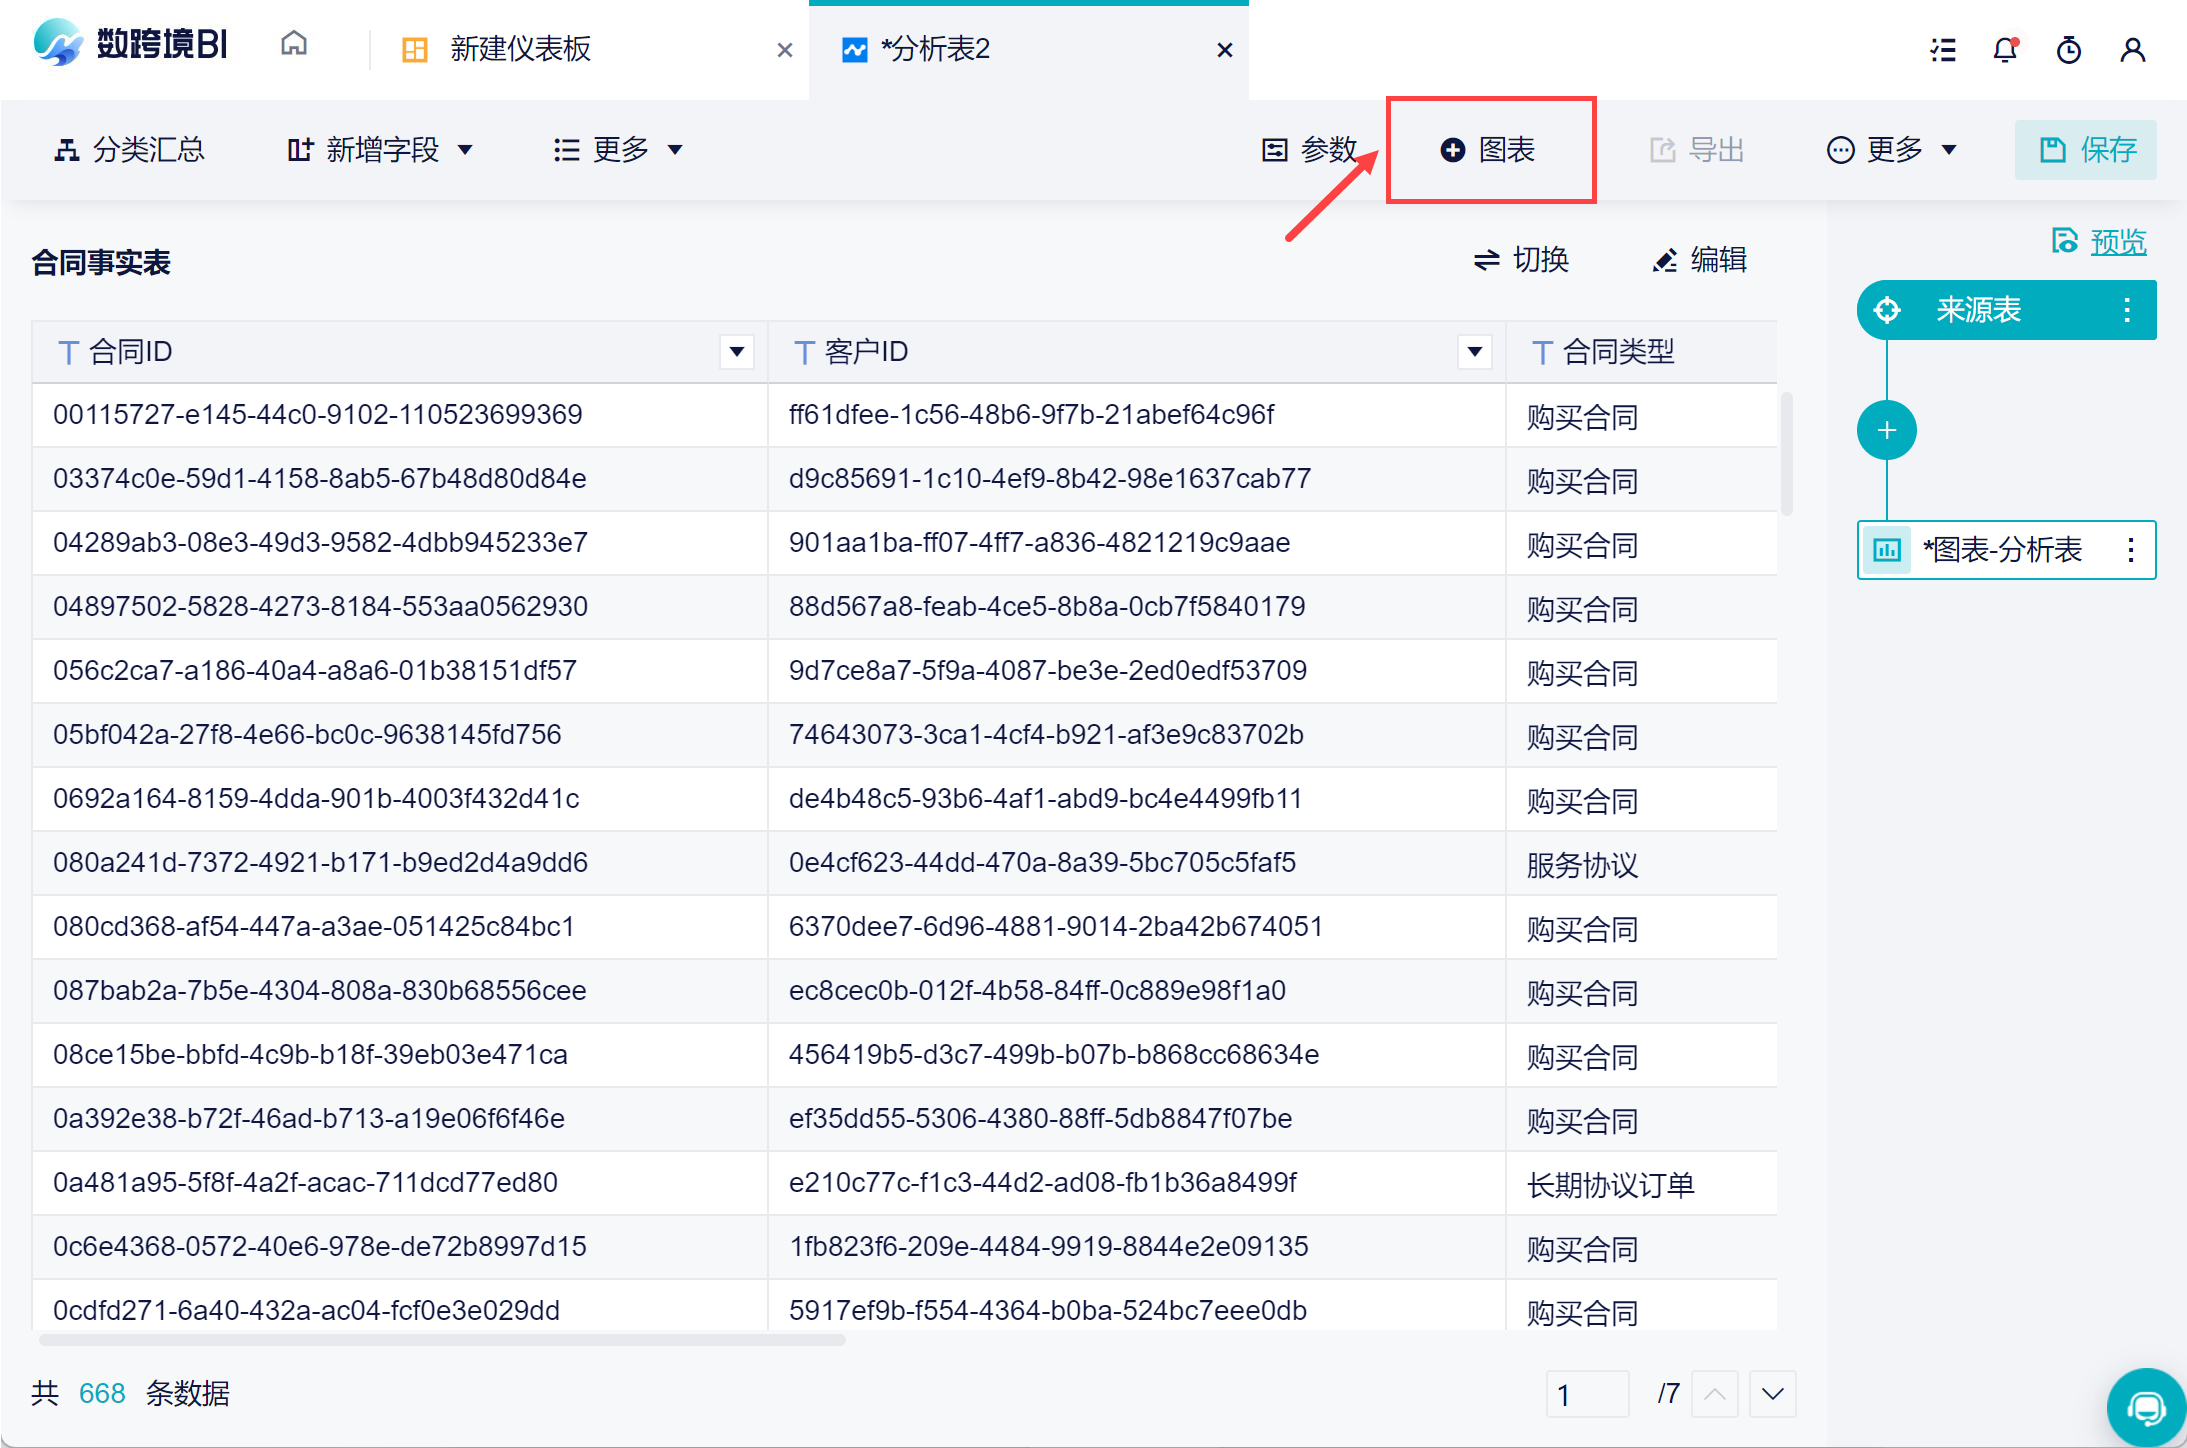Click the home icon in top bar
This screenshot has height=1448, width=2187.
[293, 45]
